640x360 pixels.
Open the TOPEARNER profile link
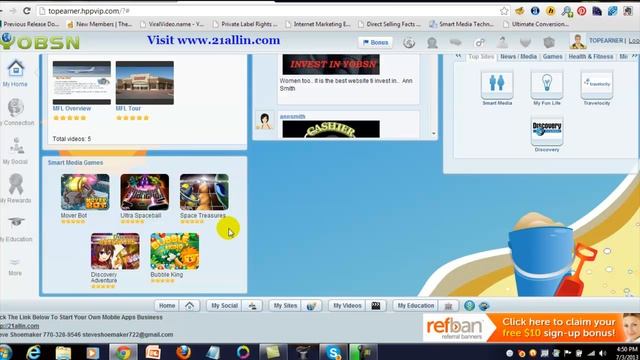pos(606,41)
